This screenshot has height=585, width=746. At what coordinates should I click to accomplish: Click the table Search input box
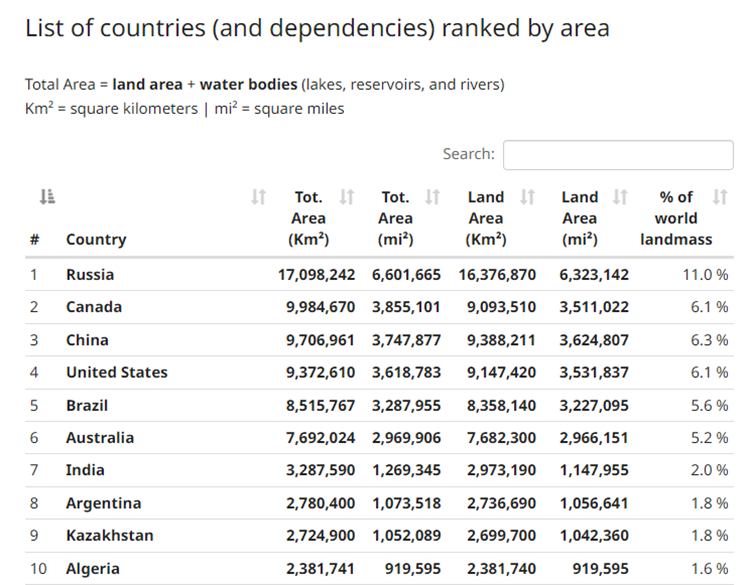point(618,155)
